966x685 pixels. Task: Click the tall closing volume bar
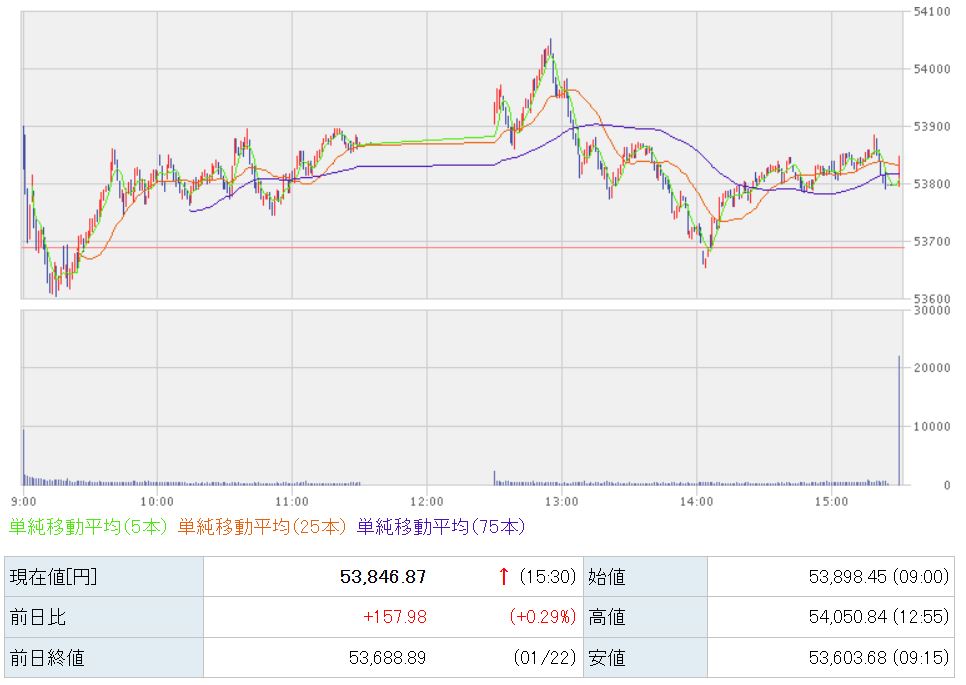(899, 420)
